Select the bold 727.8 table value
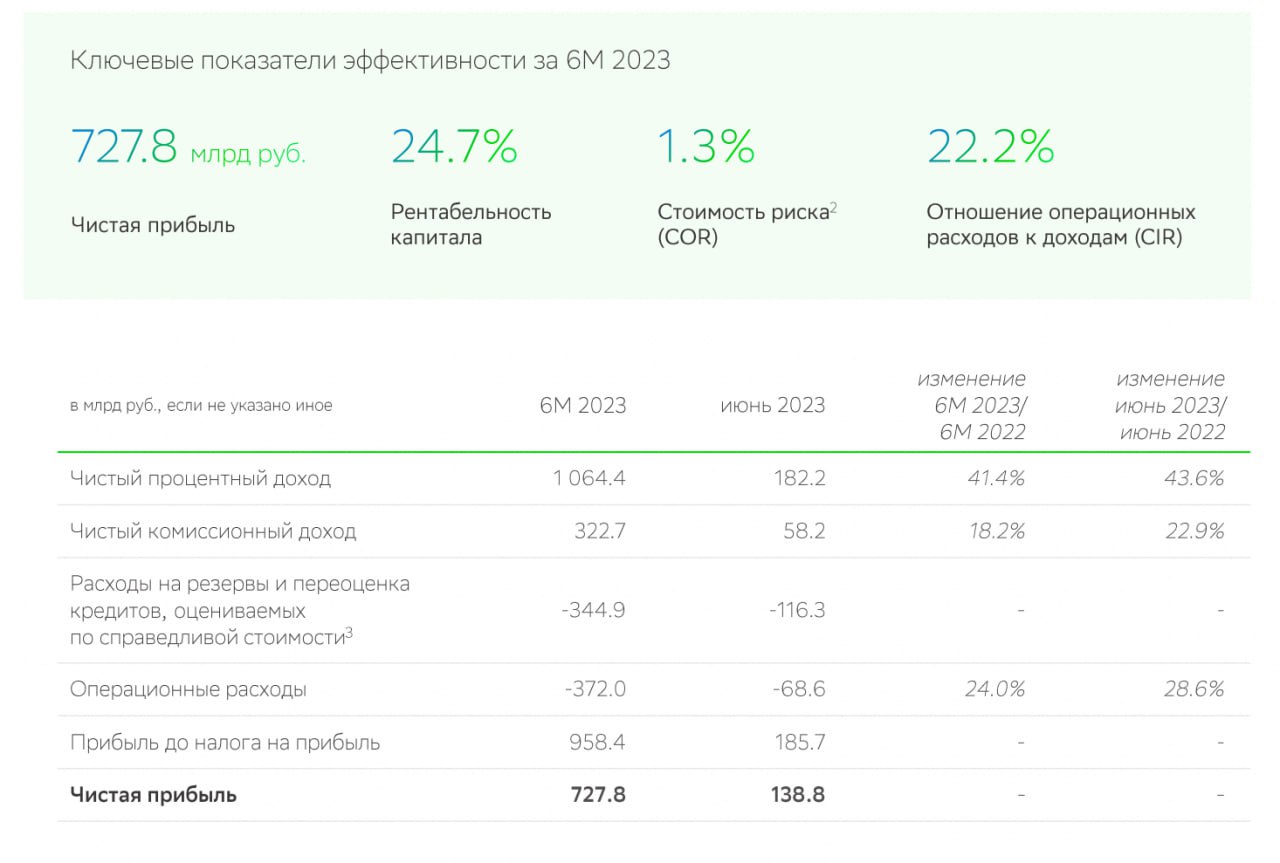Image resolution: width=1280 pixels, height=863 pixels. (x=598, y=795)
